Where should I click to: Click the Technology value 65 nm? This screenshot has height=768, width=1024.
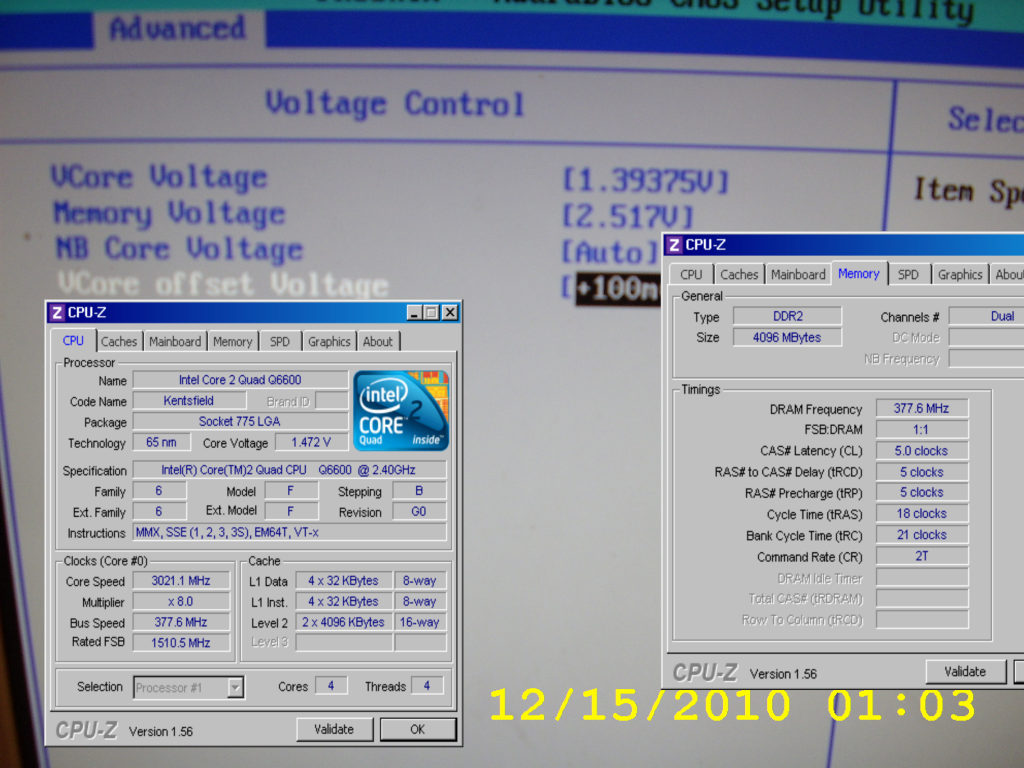[161, 443]
